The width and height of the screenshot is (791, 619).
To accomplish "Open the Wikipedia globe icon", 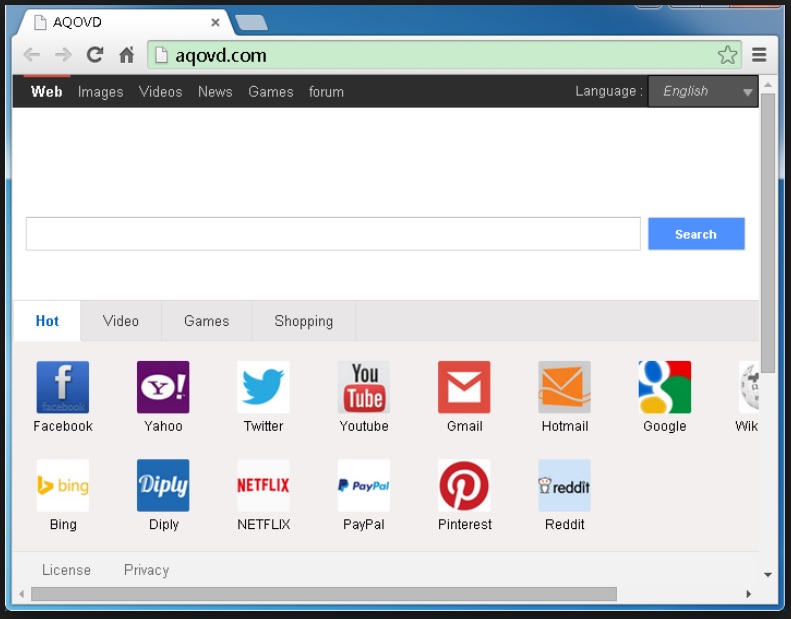I will [x=749, y=387].
